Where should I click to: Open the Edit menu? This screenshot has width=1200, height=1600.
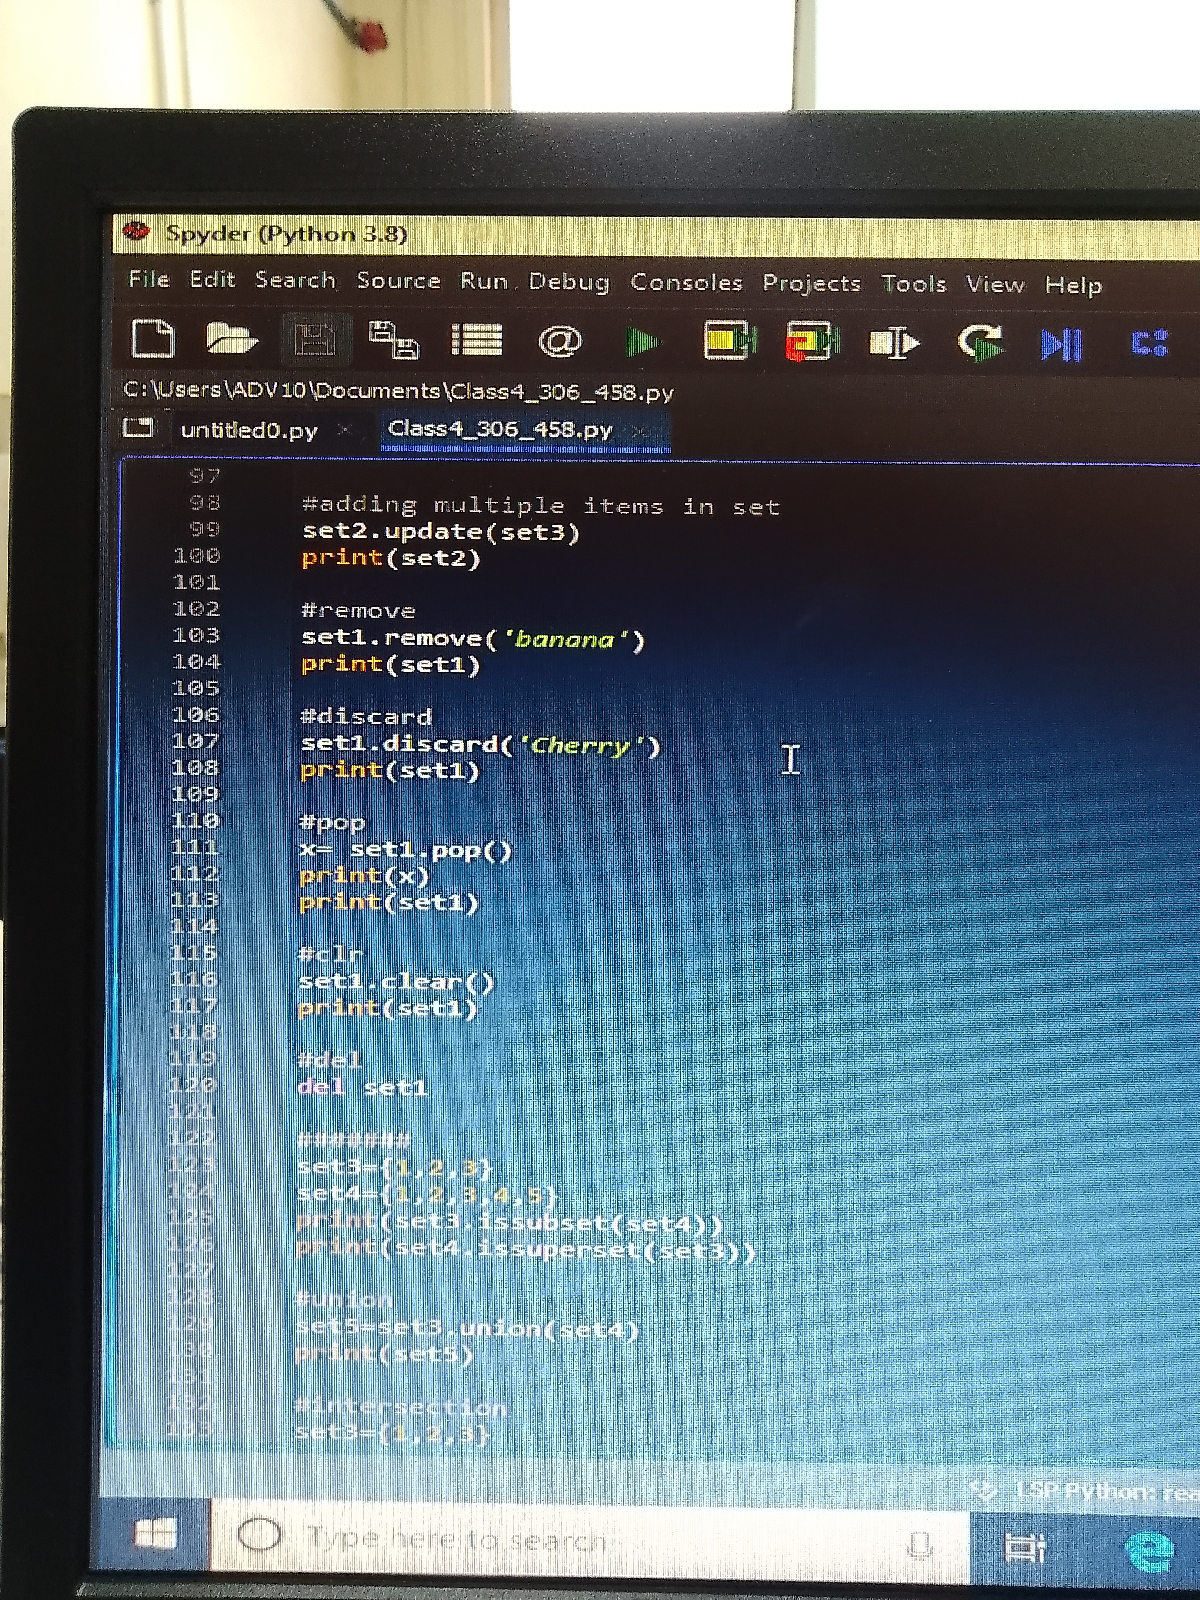tap(212, 279)
